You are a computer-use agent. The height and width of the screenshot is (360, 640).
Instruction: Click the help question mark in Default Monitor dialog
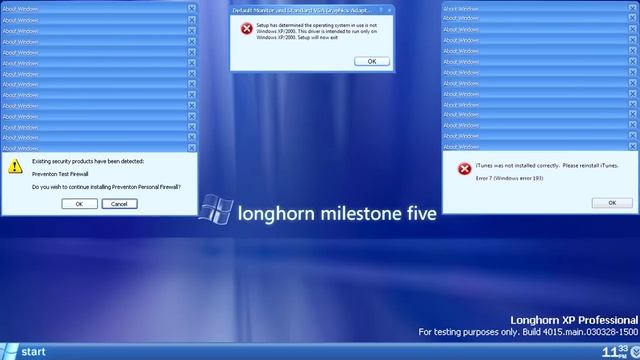tap(381, 10)
